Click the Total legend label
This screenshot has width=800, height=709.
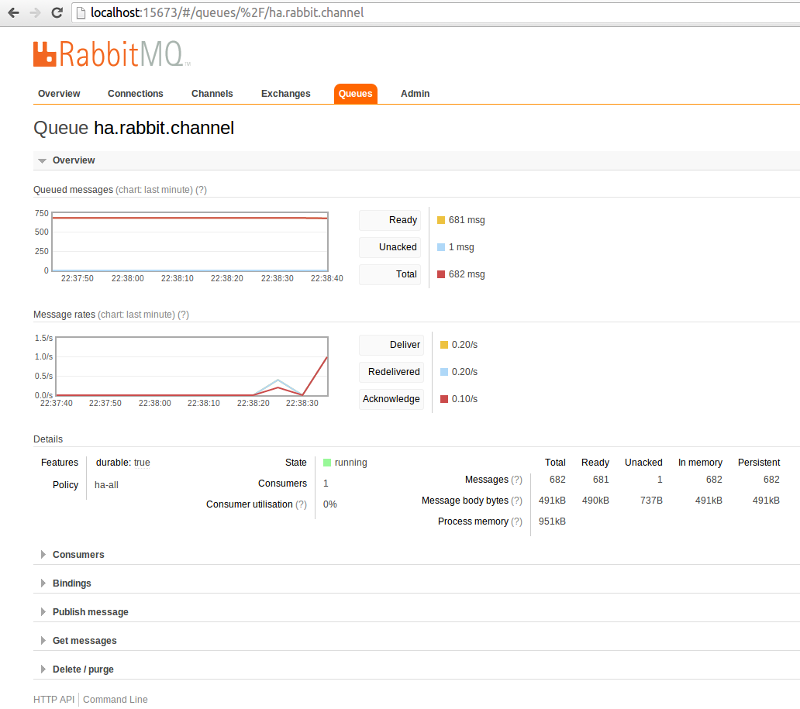[x=390, y=274]
